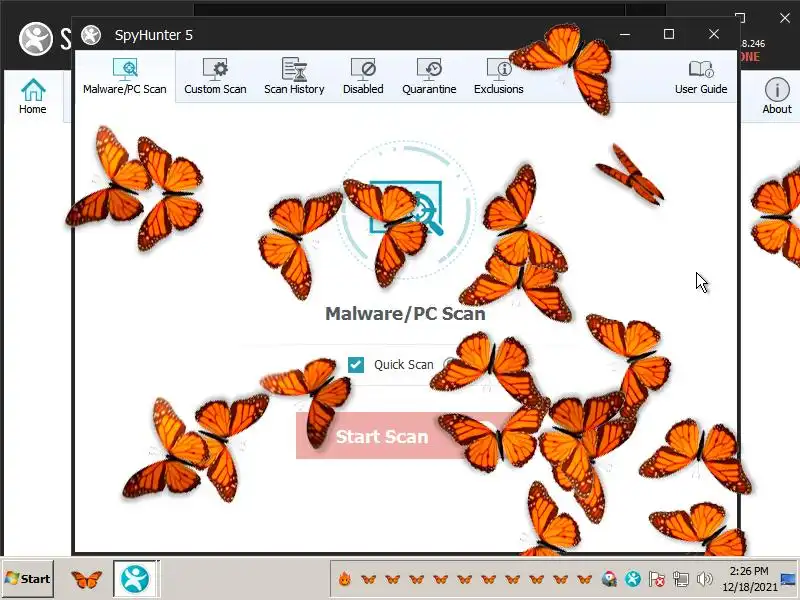Close the SpyHunter 5 window
This screenshot has height=600, width=800.
(714, 34)
